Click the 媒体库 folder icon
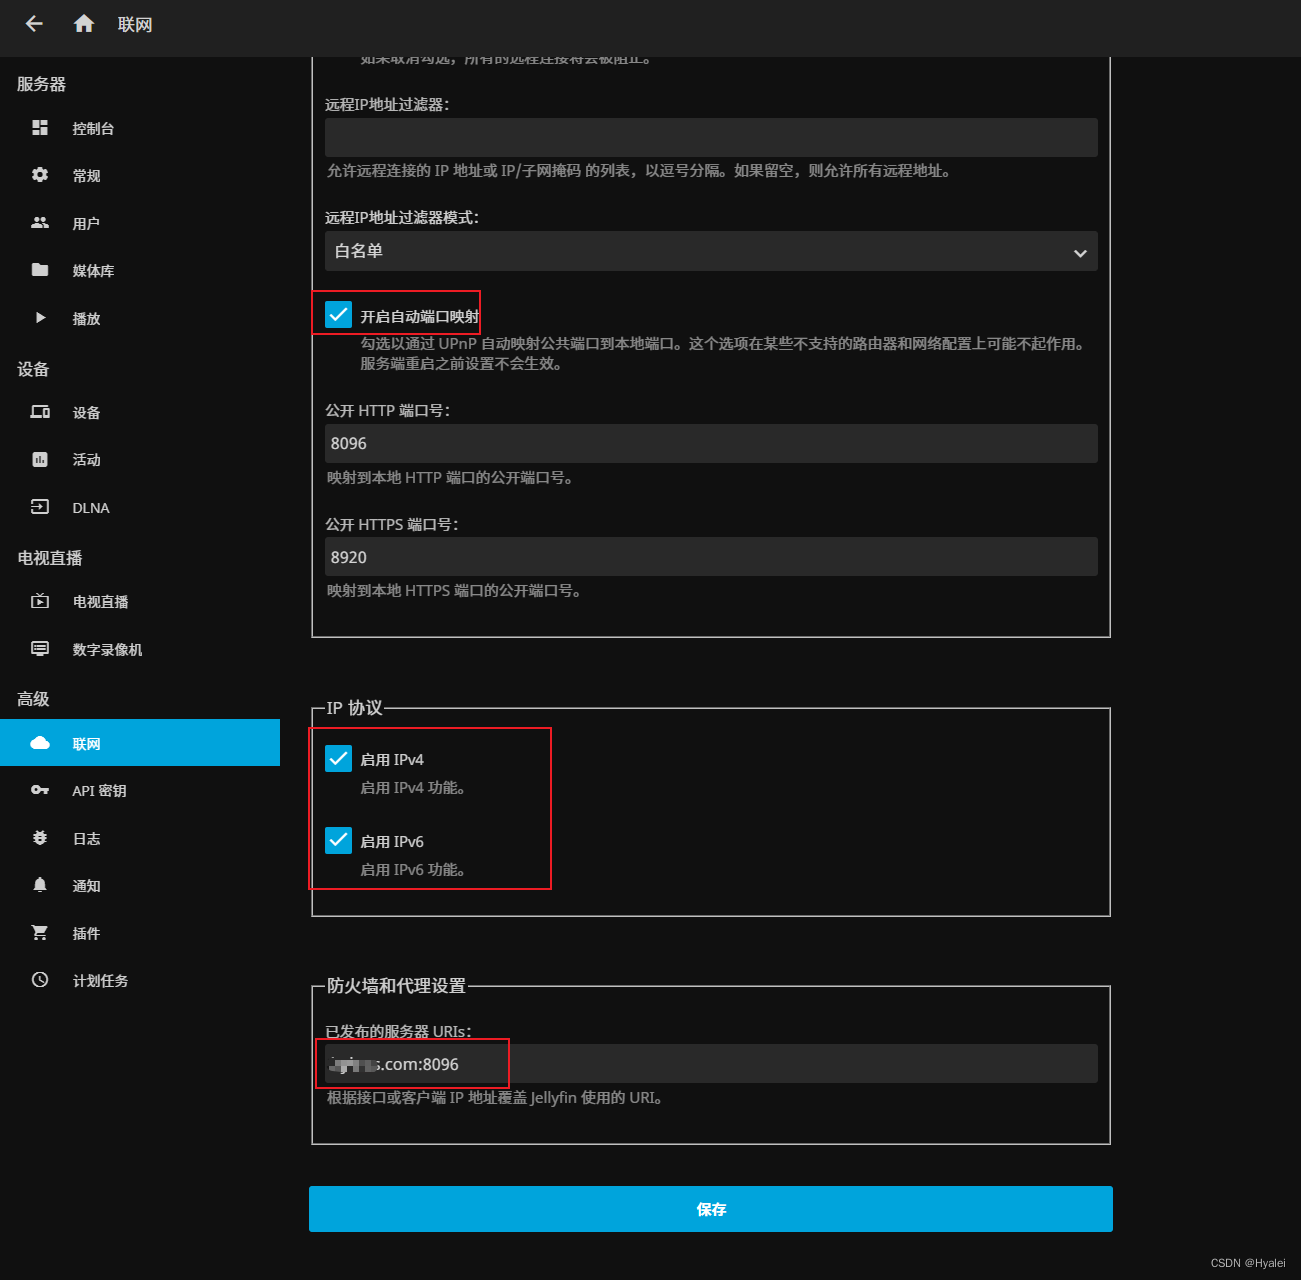Screen dimensions: 1301x1280 coord(40,270)
